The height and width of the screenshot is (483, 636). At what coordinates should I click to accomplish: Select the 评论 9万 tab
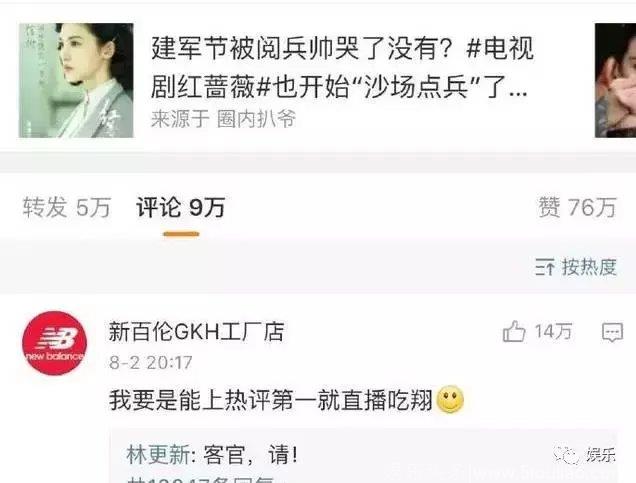pyautogui.click(x=181, y=207)
